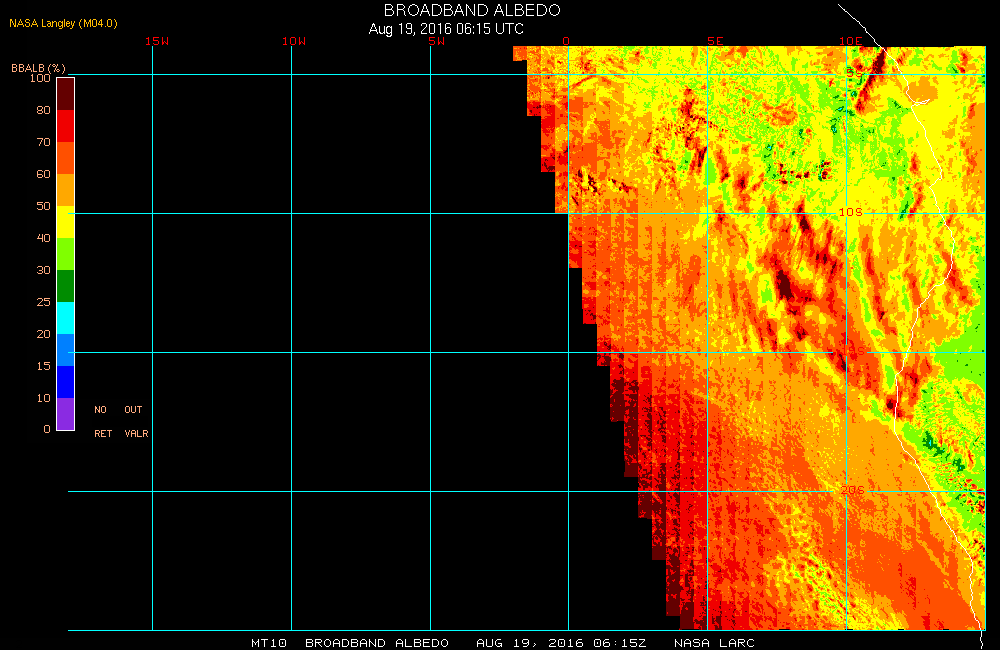Click the 20S latitude label
The height and width of the screenshot is (650, 1000).
(x=850, y=490)
